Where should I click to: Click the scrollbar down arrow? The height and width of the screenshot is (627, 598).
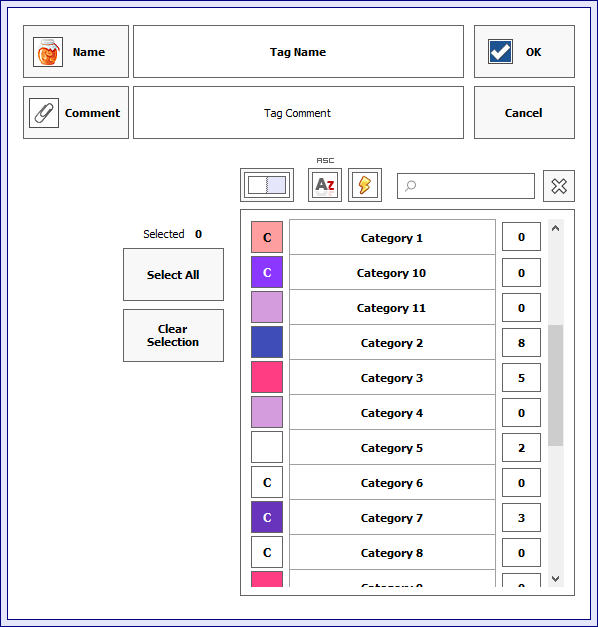point(555,579)
